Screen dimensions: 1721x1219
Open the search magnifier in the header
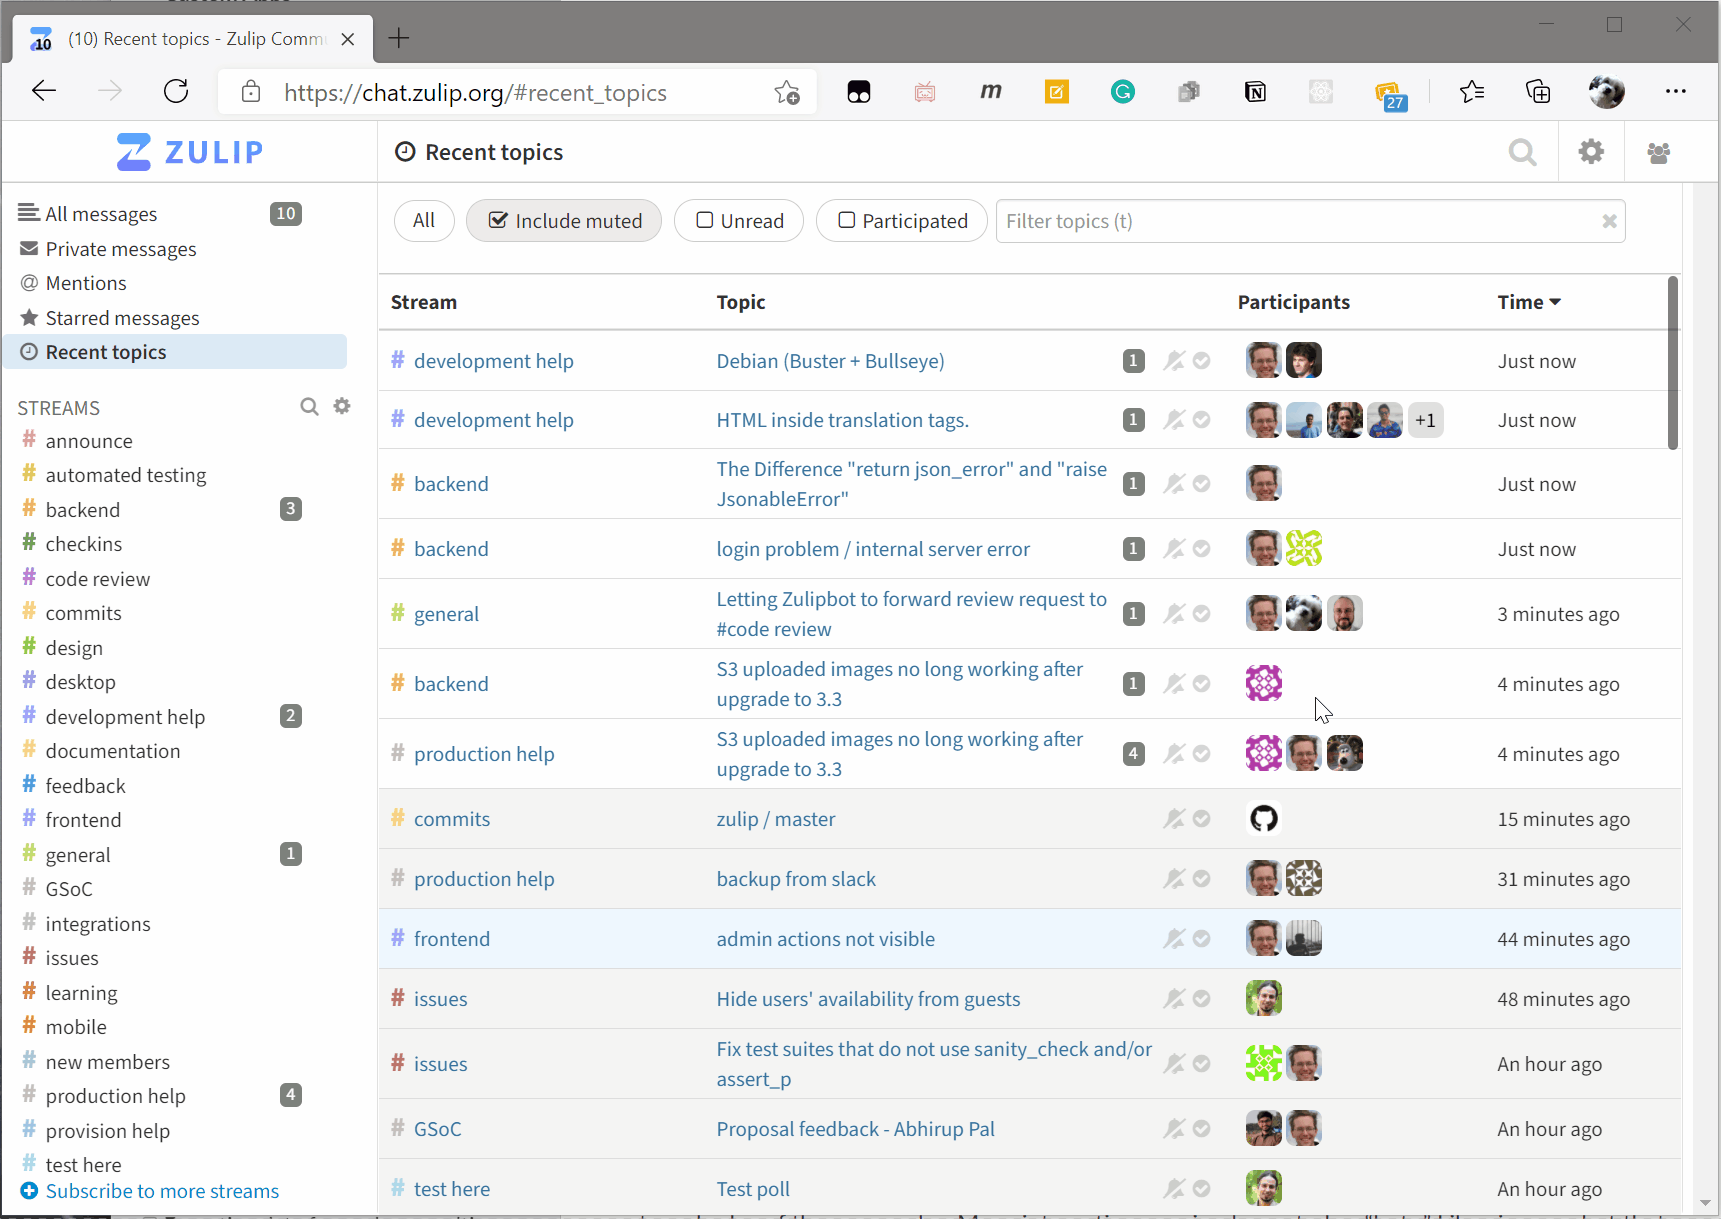(x=1522, y=152)
